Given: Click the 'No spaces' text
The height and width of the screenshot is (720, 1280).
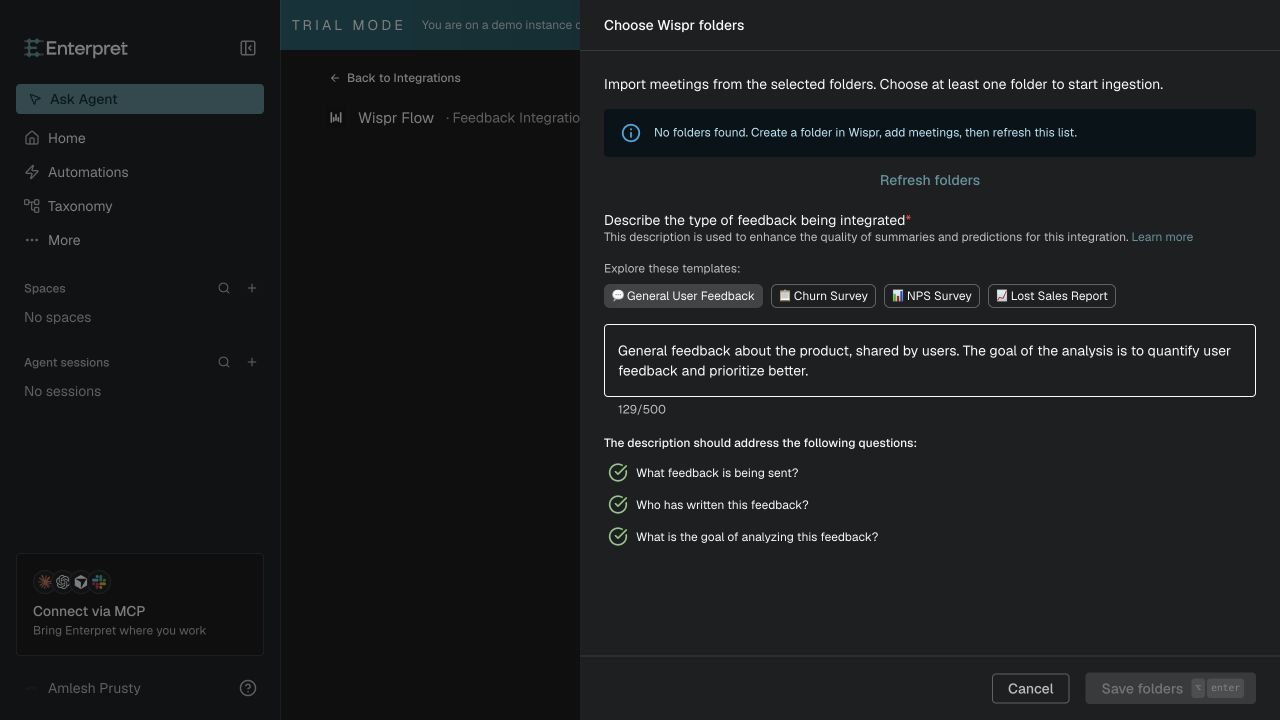Looking at the screenshot, I should click(58, 317).
